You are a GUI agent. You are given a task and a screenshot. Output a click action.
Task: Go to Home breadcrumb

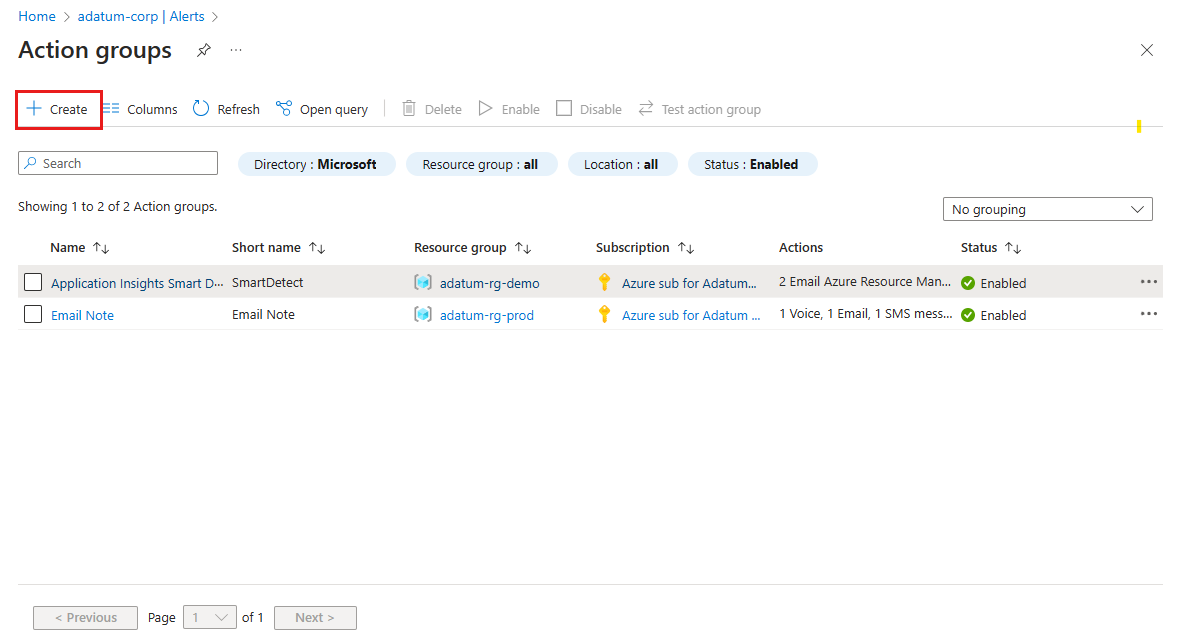point(37,17)
